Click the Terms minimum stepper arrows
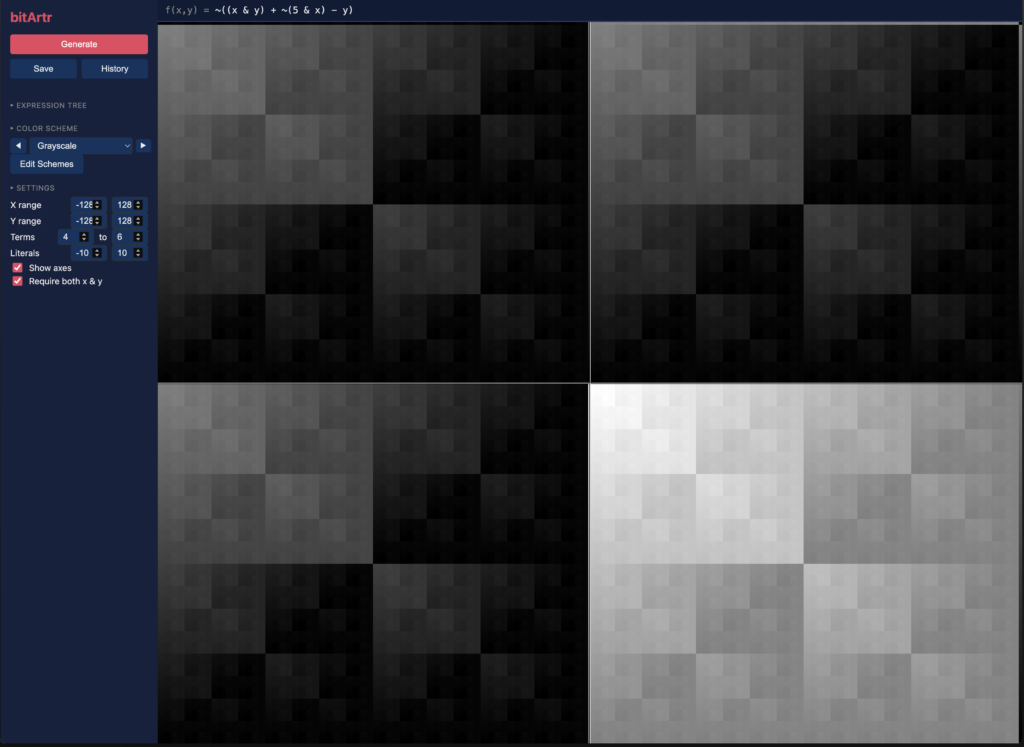Viewport: 1024px width, 747px height. tap(84, 237)
